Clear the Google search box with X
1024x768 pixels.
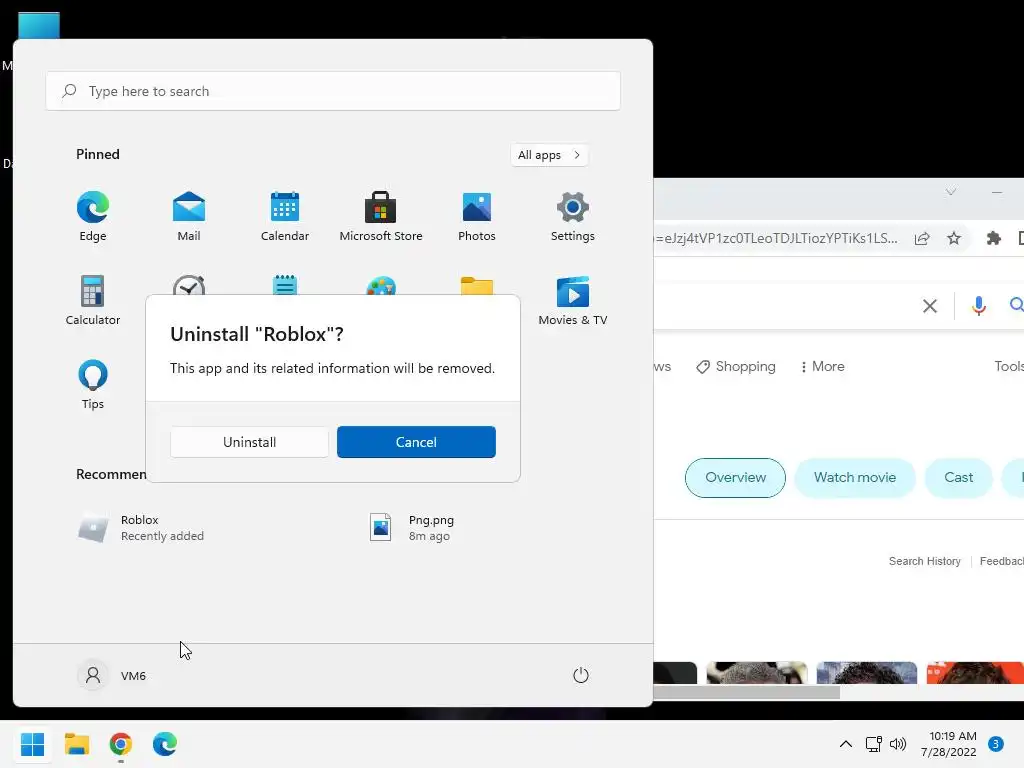(930, 306)
